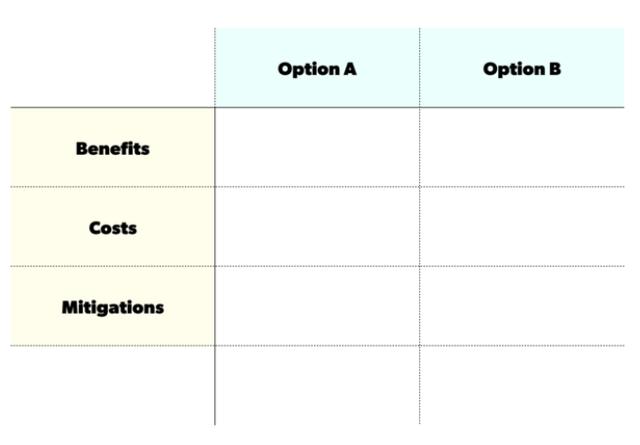Click the dotted line between Benefits and Costs labels
Screen dimensions: 640x445
pos(113,187)
